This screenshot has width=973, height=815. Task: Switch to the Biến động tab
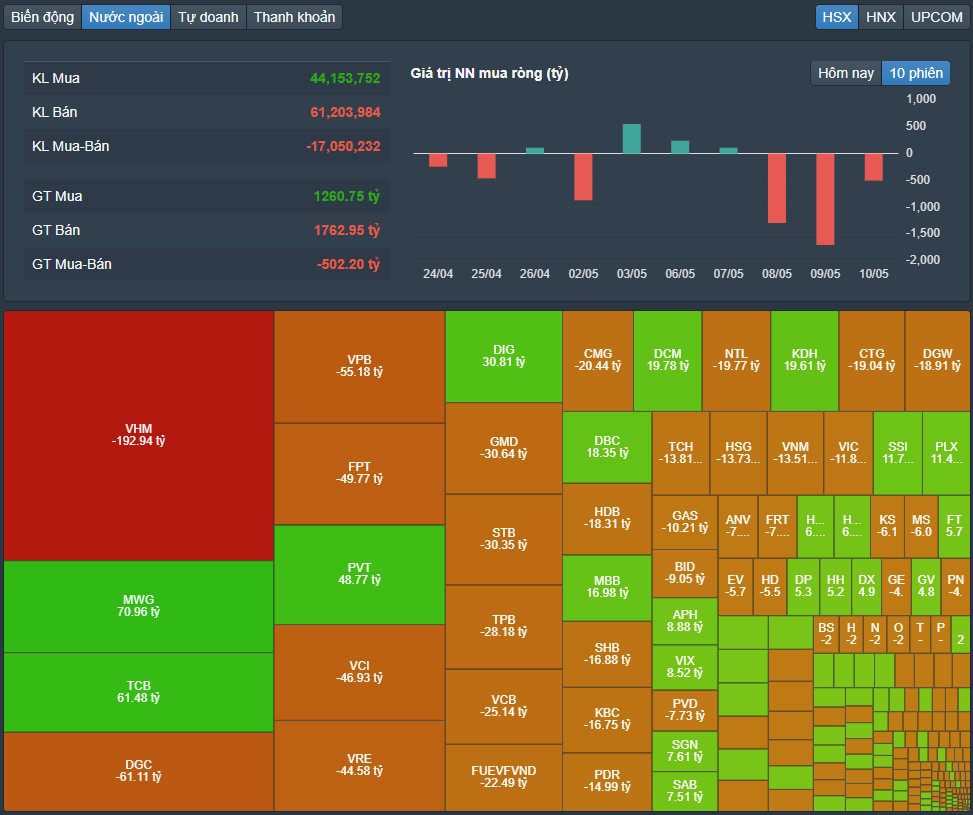[43, 17]
